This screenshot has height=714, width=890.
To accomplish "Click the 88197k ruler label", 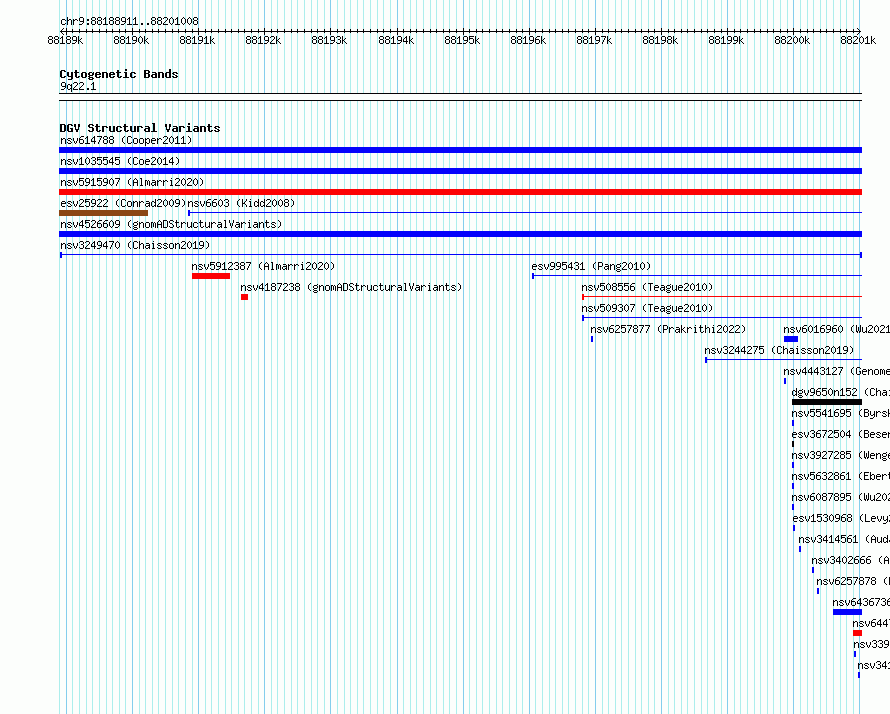I will 594,40.
